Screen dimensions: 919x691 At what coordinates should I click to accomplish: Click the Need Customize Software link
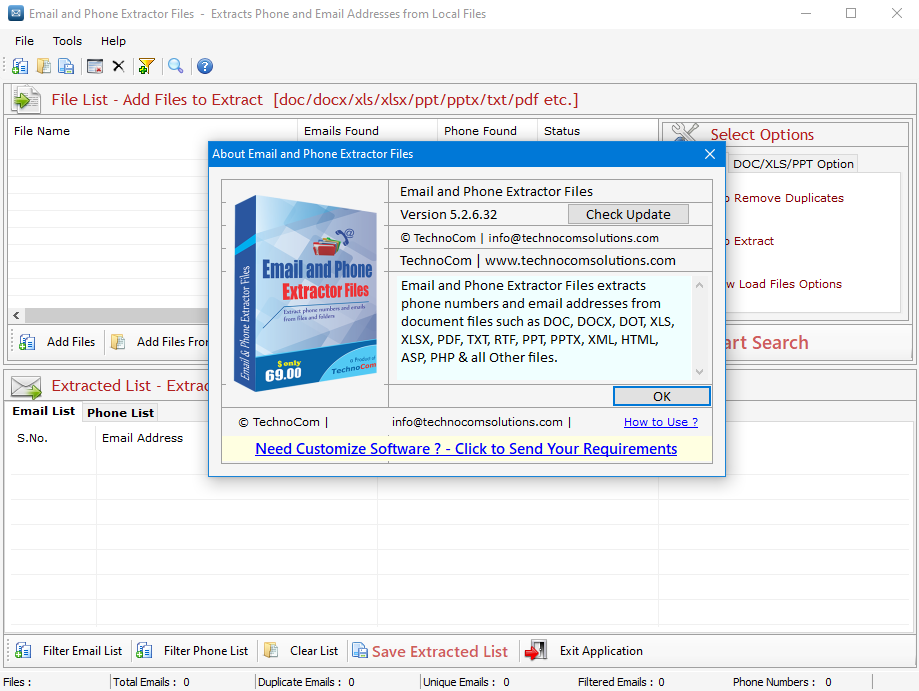point(466,448)
